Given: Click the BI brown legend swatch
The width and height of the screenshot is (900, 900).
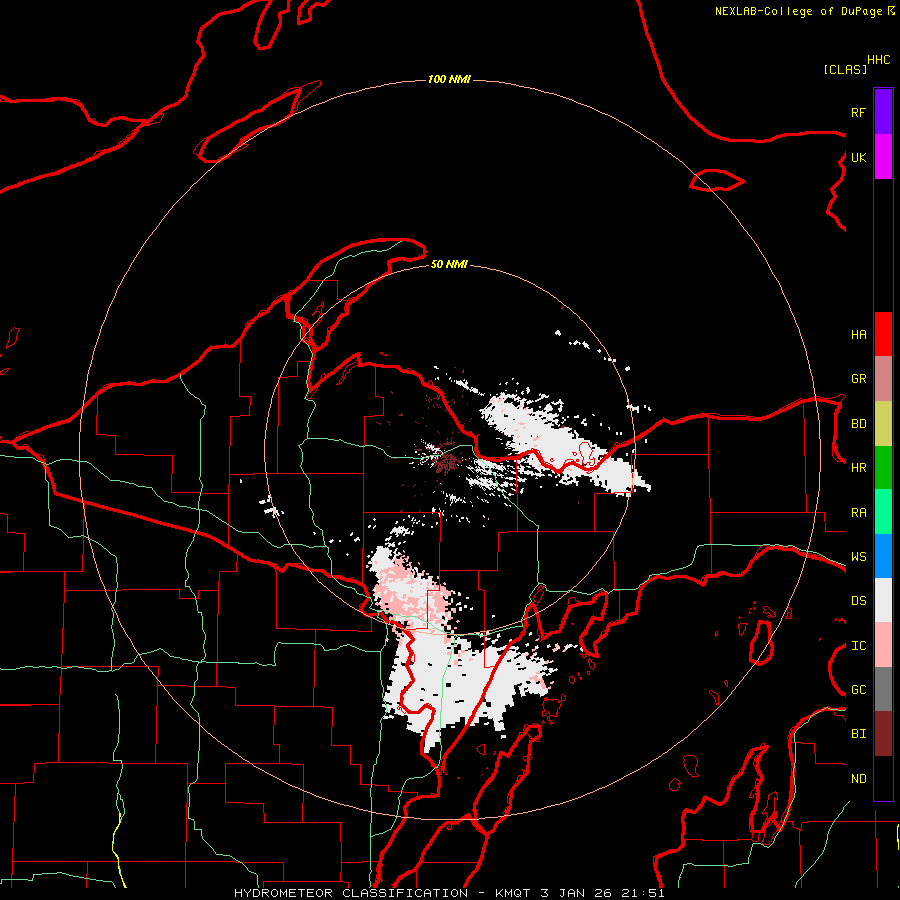Looking at the screenshot, I should 883,734.
